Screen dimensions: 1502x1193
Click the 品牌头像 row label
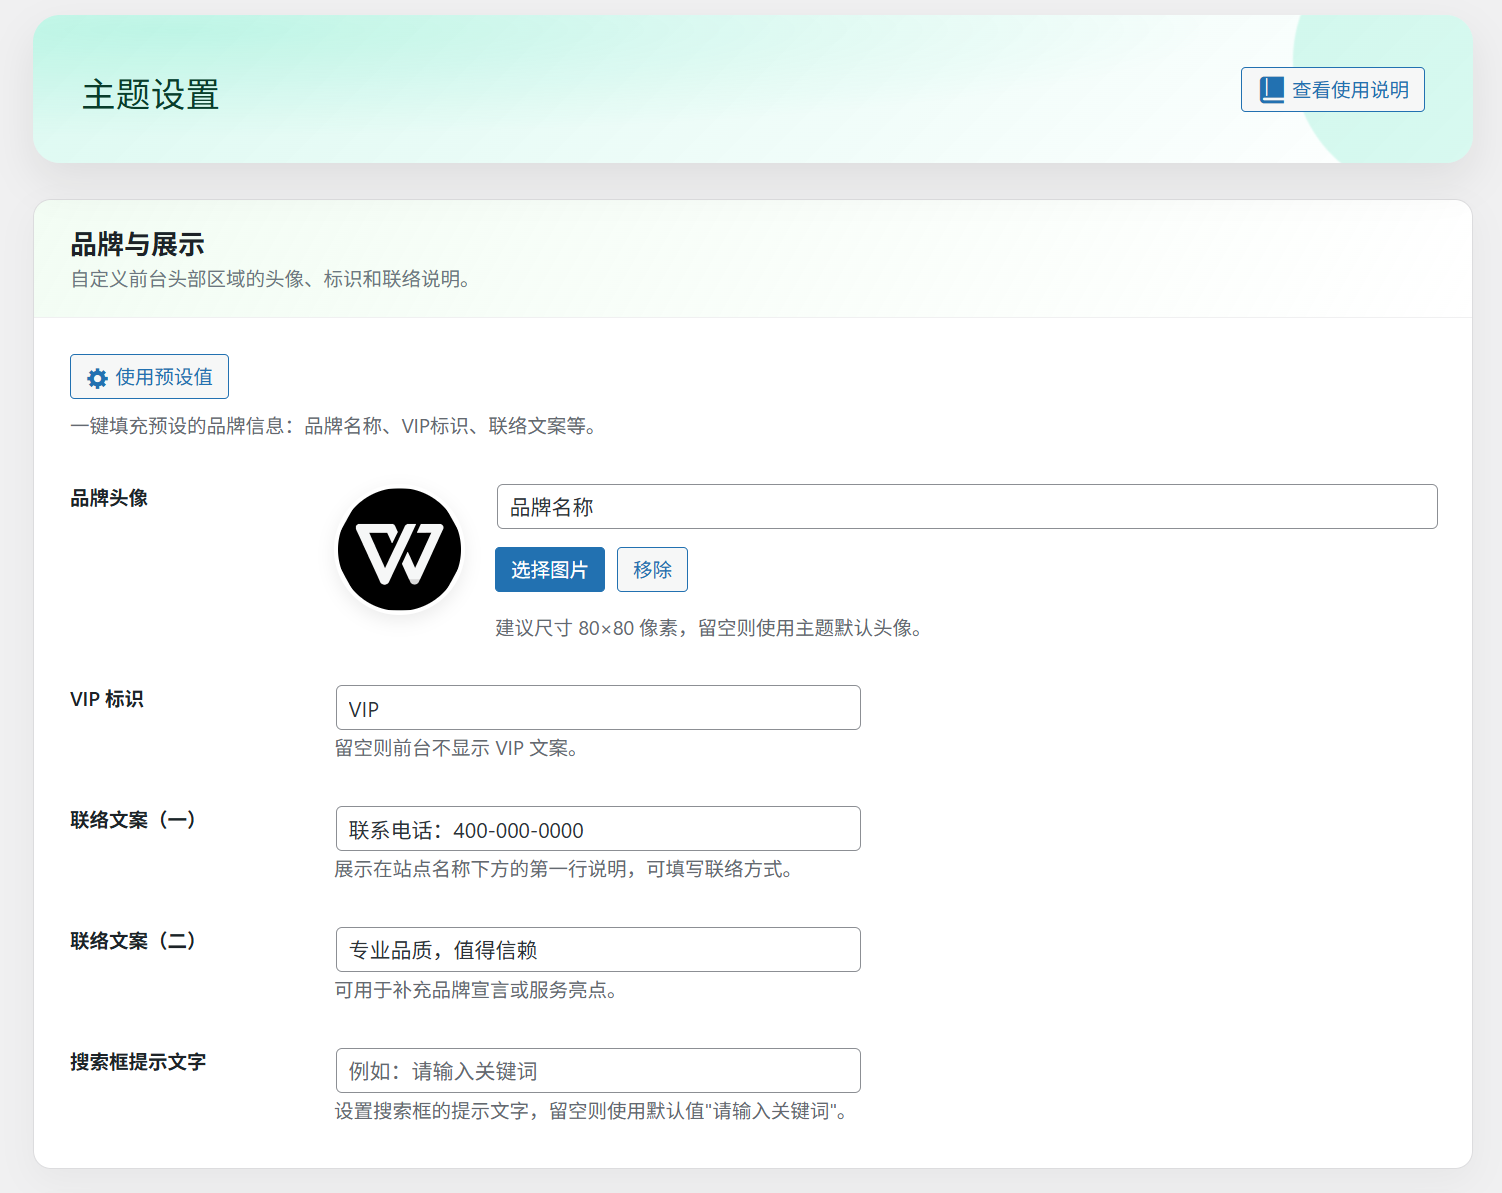[109, 498]
